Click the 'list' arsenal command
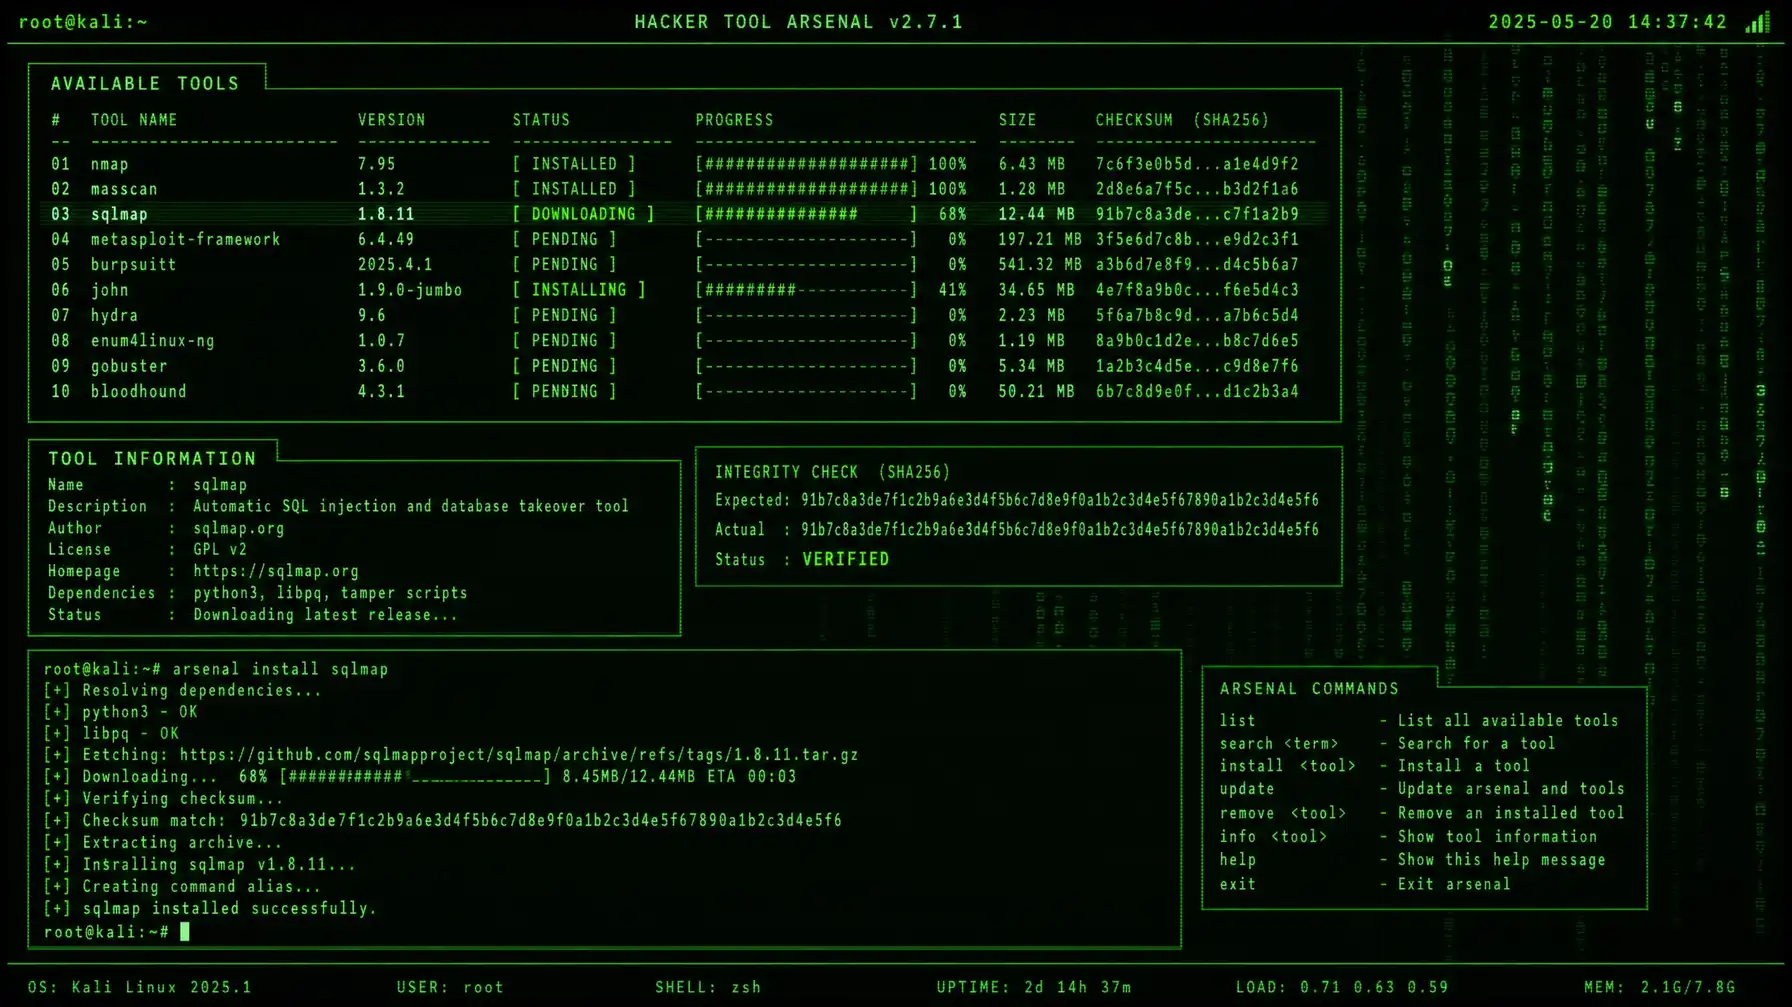1792x1007 pixels. [1237, 721]
